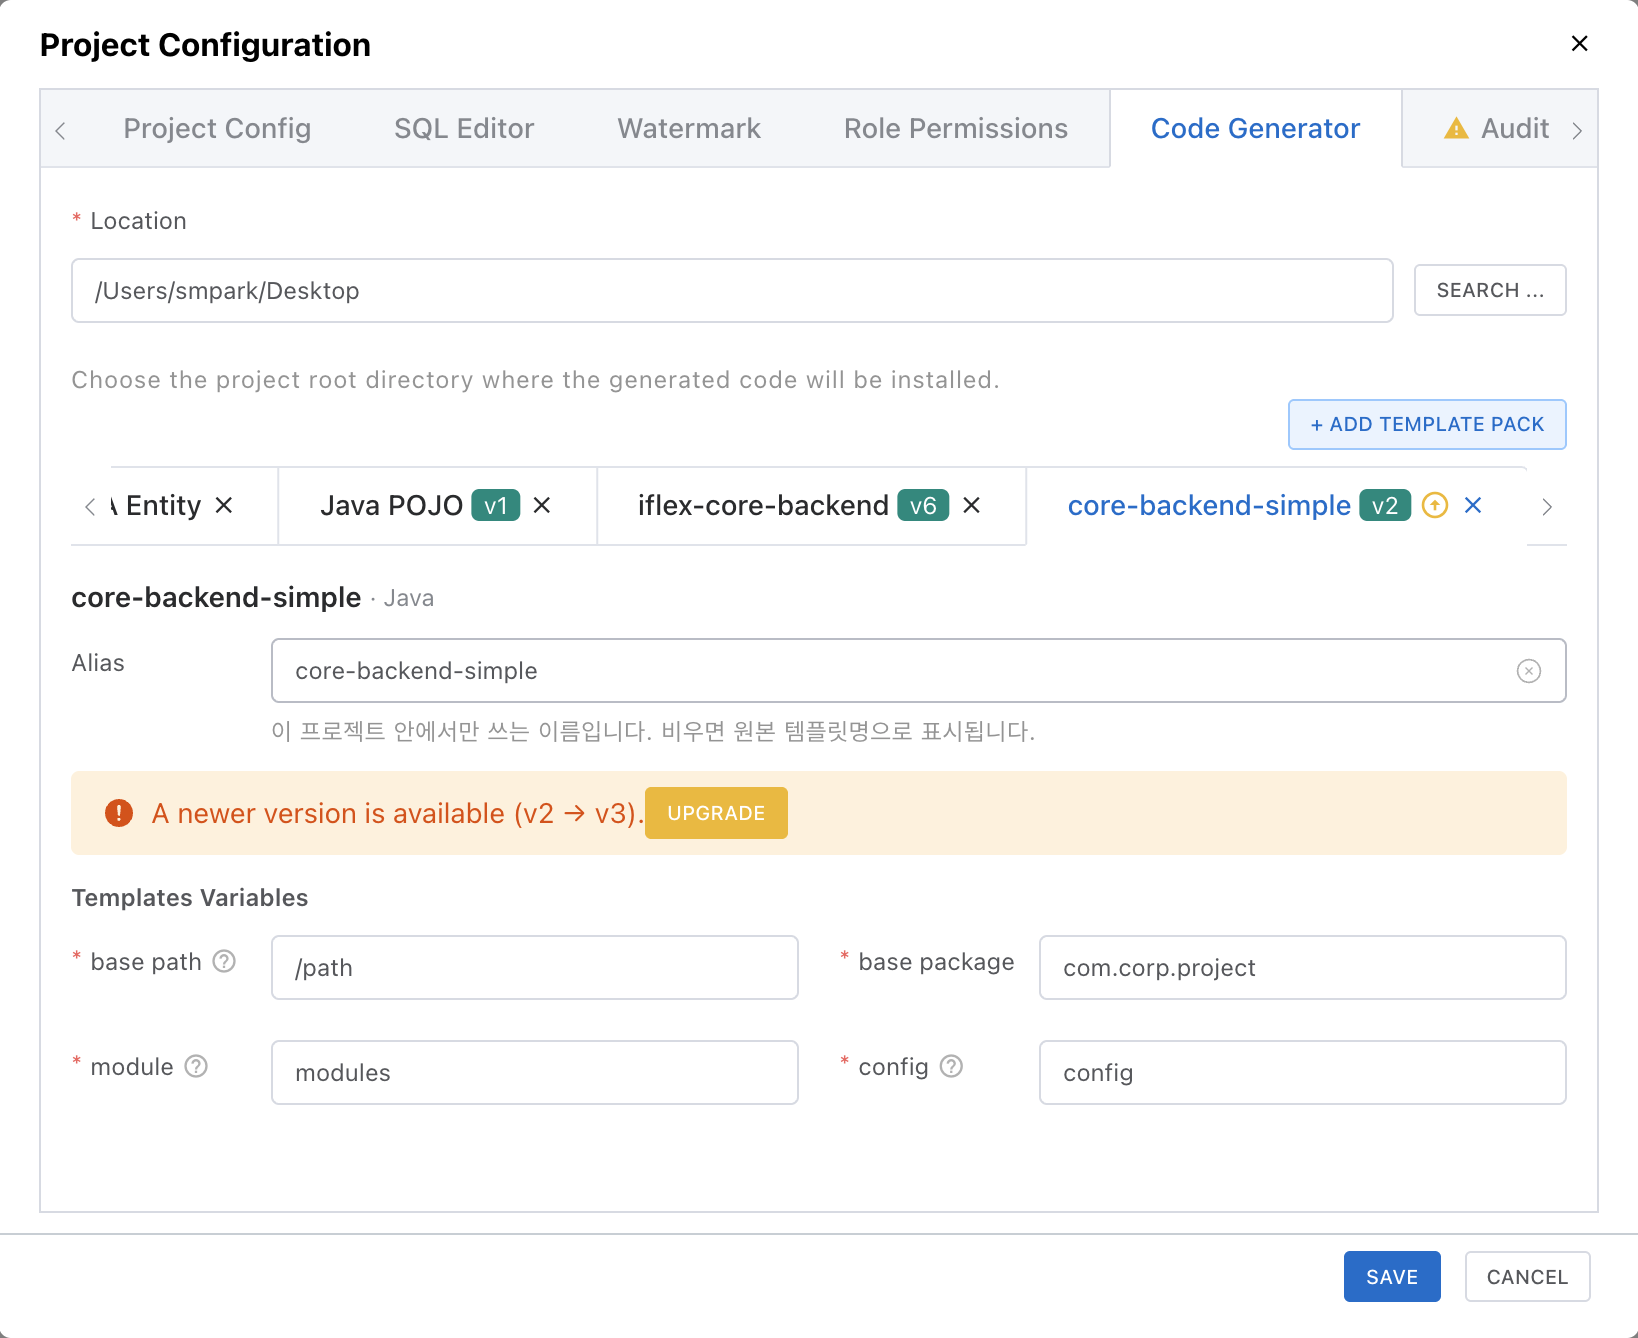Remove the Java POJO template pack

pos(542,506)
